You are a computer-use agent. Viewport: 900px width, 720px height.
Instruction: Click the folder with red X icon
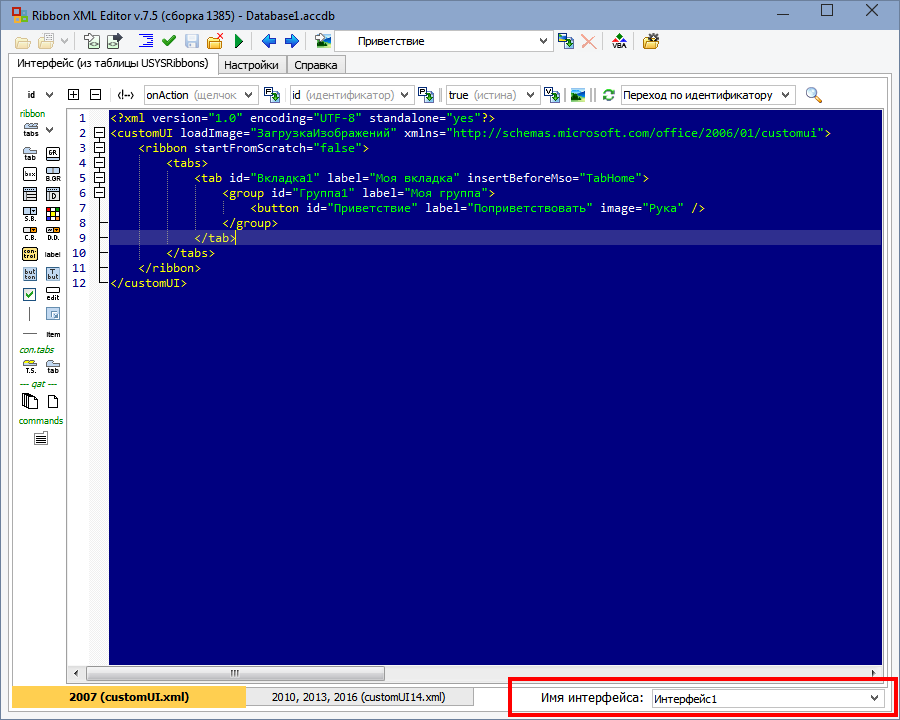pos(215,41)
